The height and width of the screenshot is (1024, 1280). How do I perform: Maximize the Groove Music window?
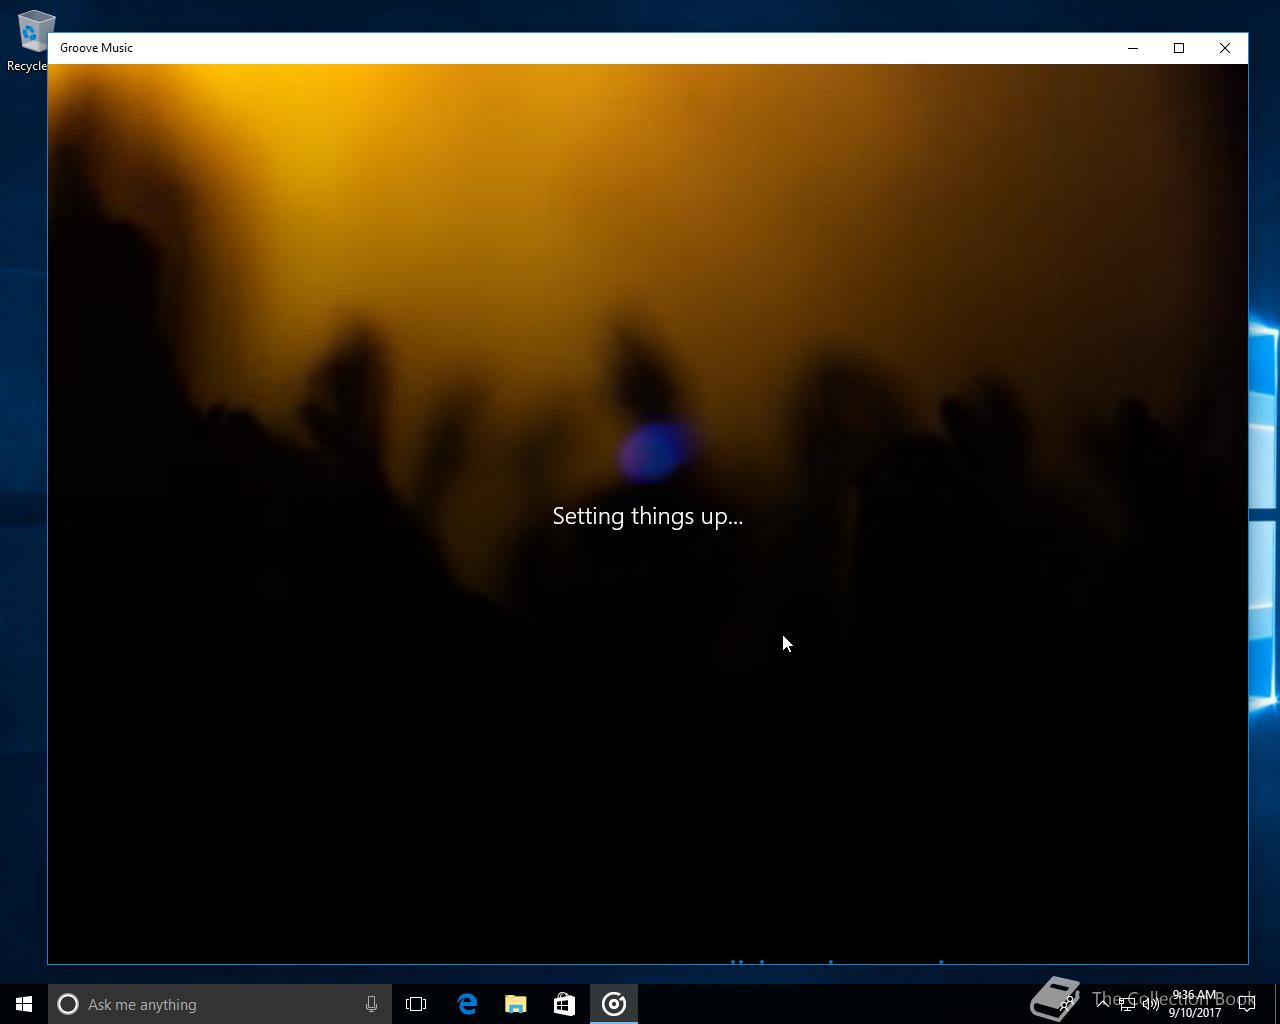click(x=1179, y=48)
